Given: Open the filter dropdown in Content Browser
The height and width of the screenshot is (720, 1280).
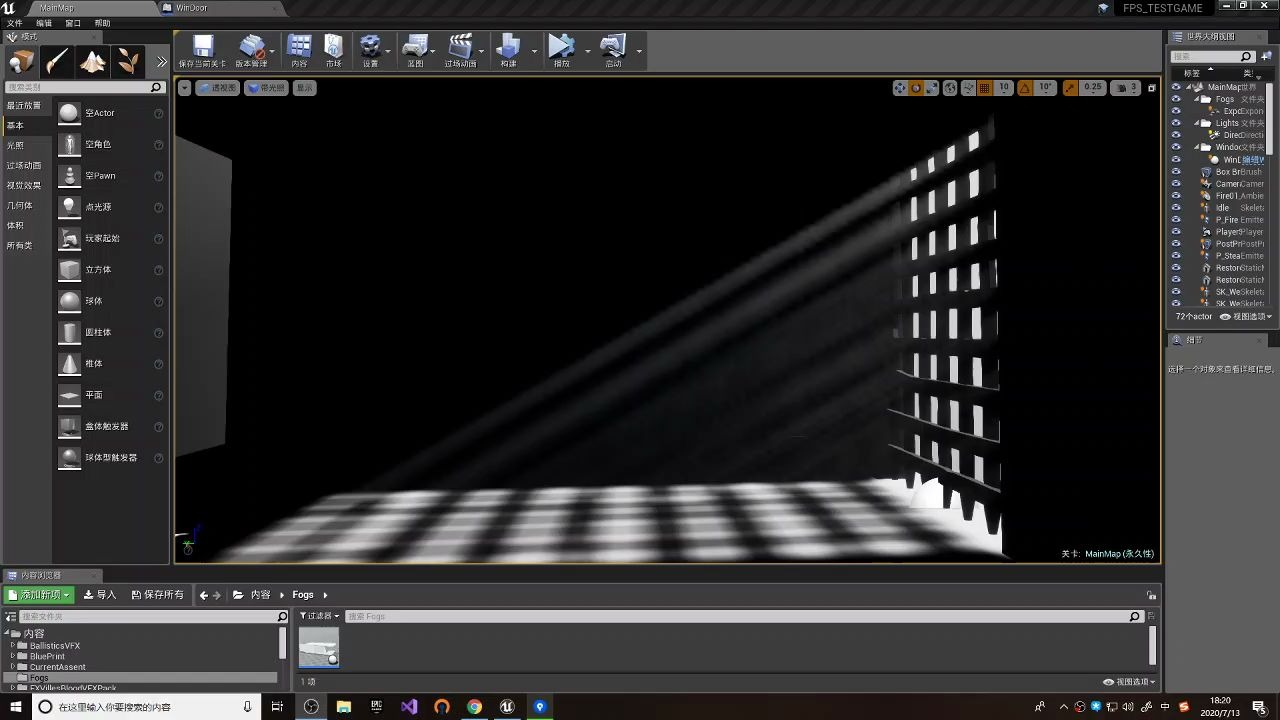Looking at the screenshot, I should coord(318,616).
